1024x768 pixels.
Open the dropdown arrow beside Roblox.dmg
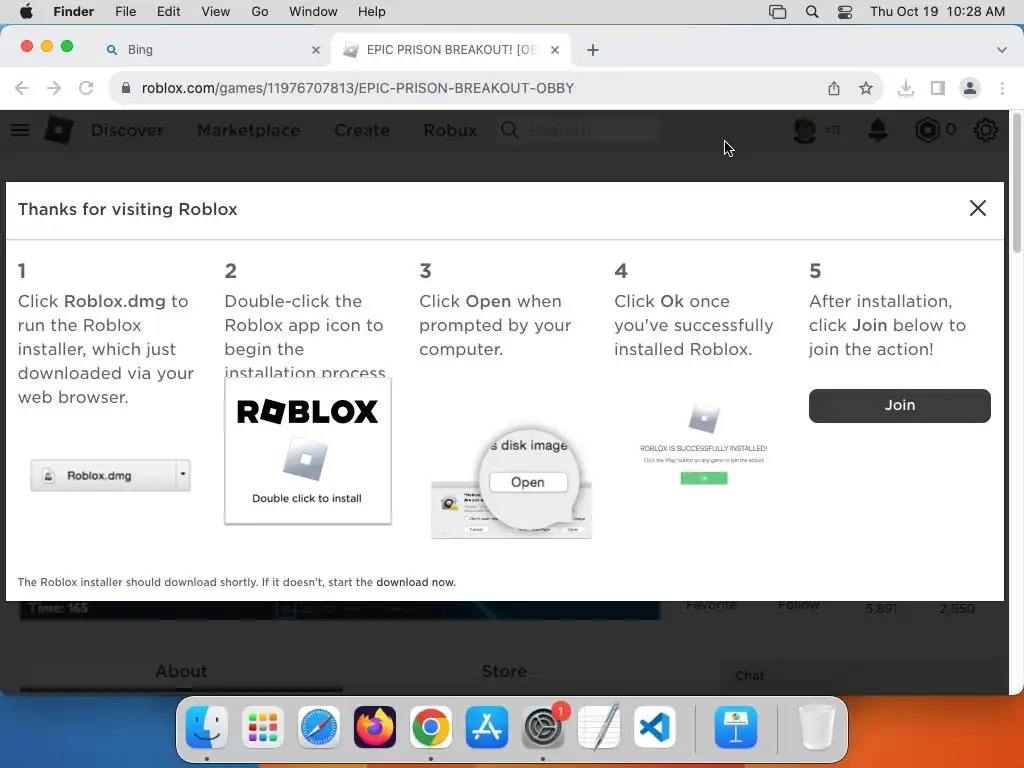[x=183, y=475]
